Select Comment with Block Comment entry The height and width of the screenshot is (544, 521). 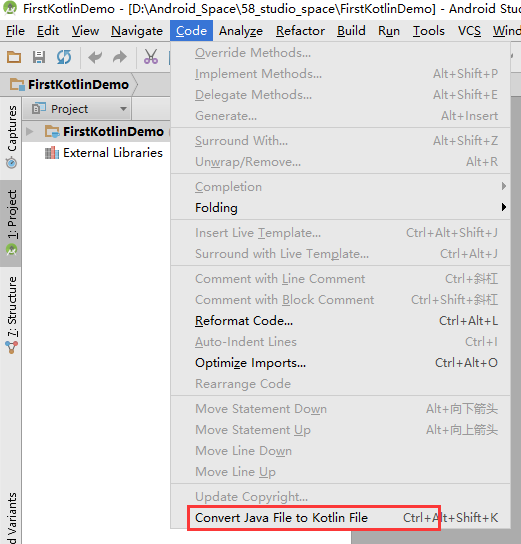(341, 300)
